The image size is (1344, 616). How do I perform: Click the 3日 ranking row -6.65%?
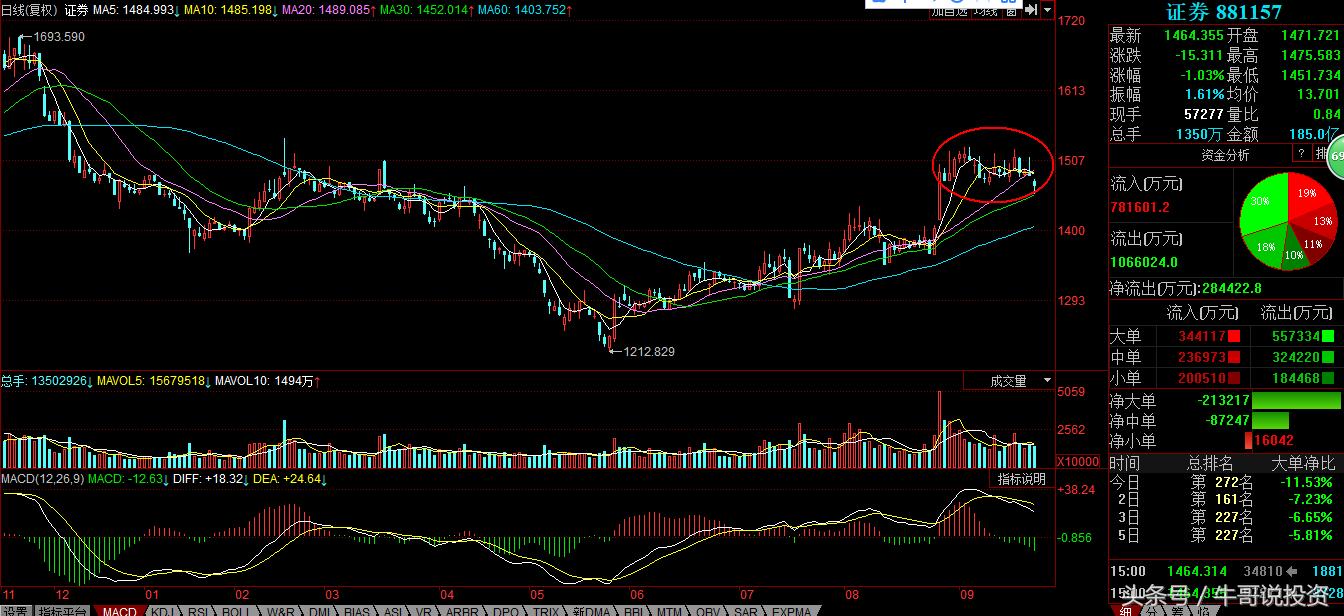tap(1308, 517)
